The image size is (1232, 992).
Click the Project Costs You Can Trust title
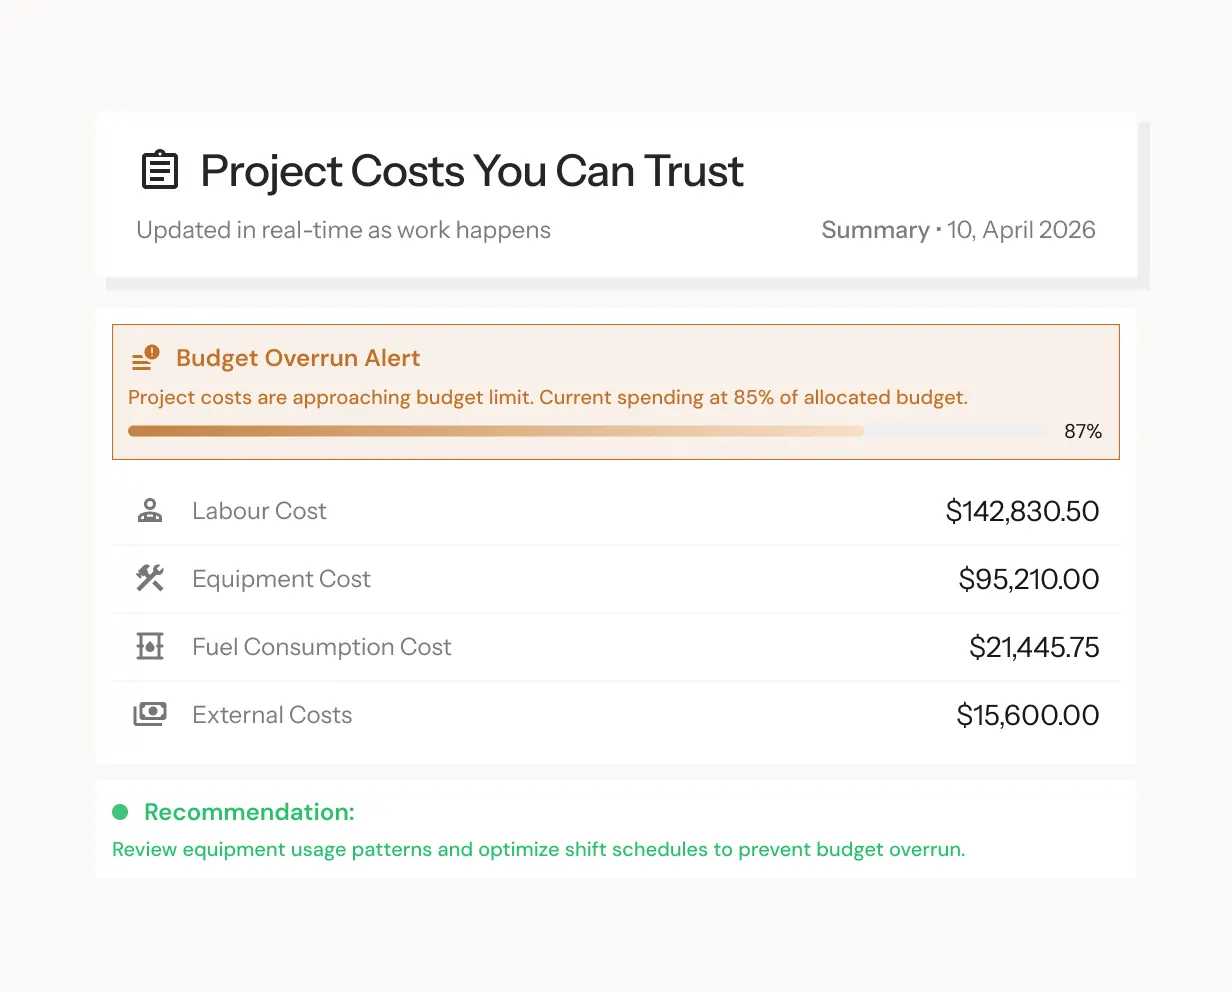click(x=472, y=171)
